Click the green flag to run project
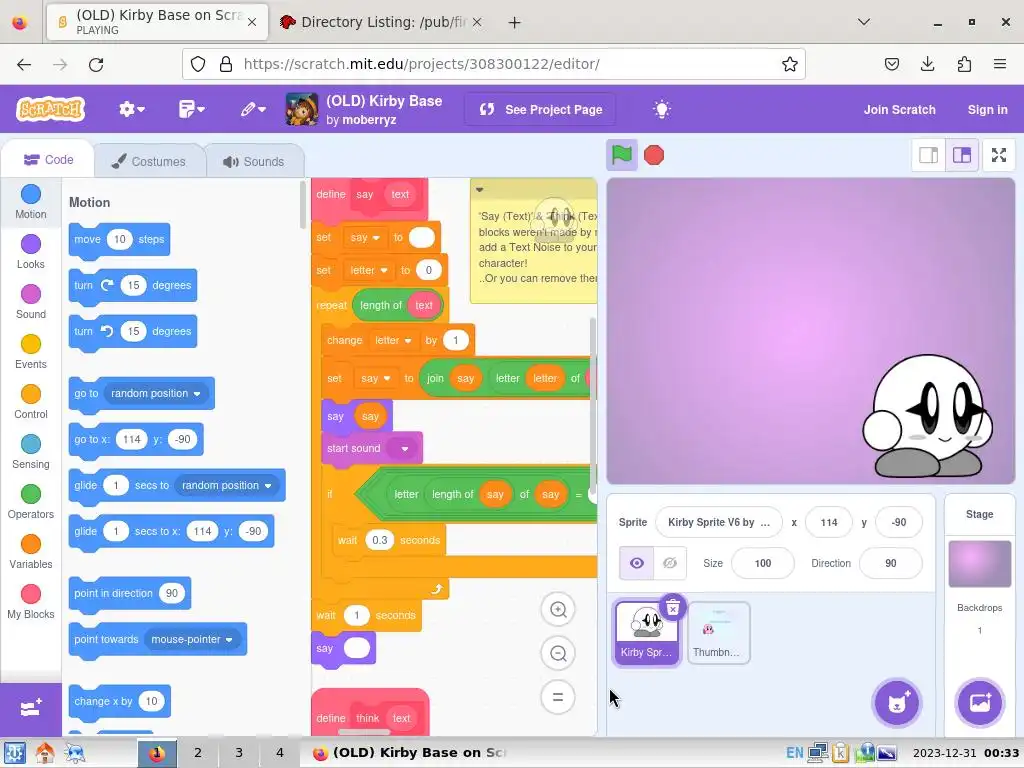Screen dimensions: 1024x768 (x=621, y=155)
